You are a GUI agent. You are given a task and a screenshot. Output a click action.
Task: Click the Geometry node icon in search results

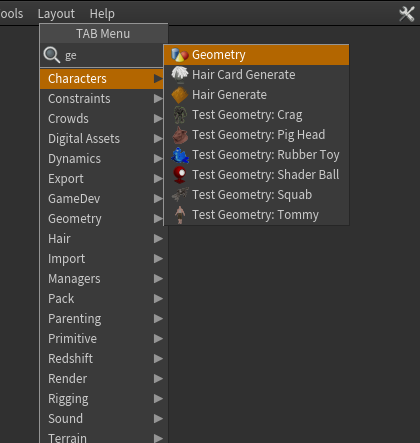180,55
